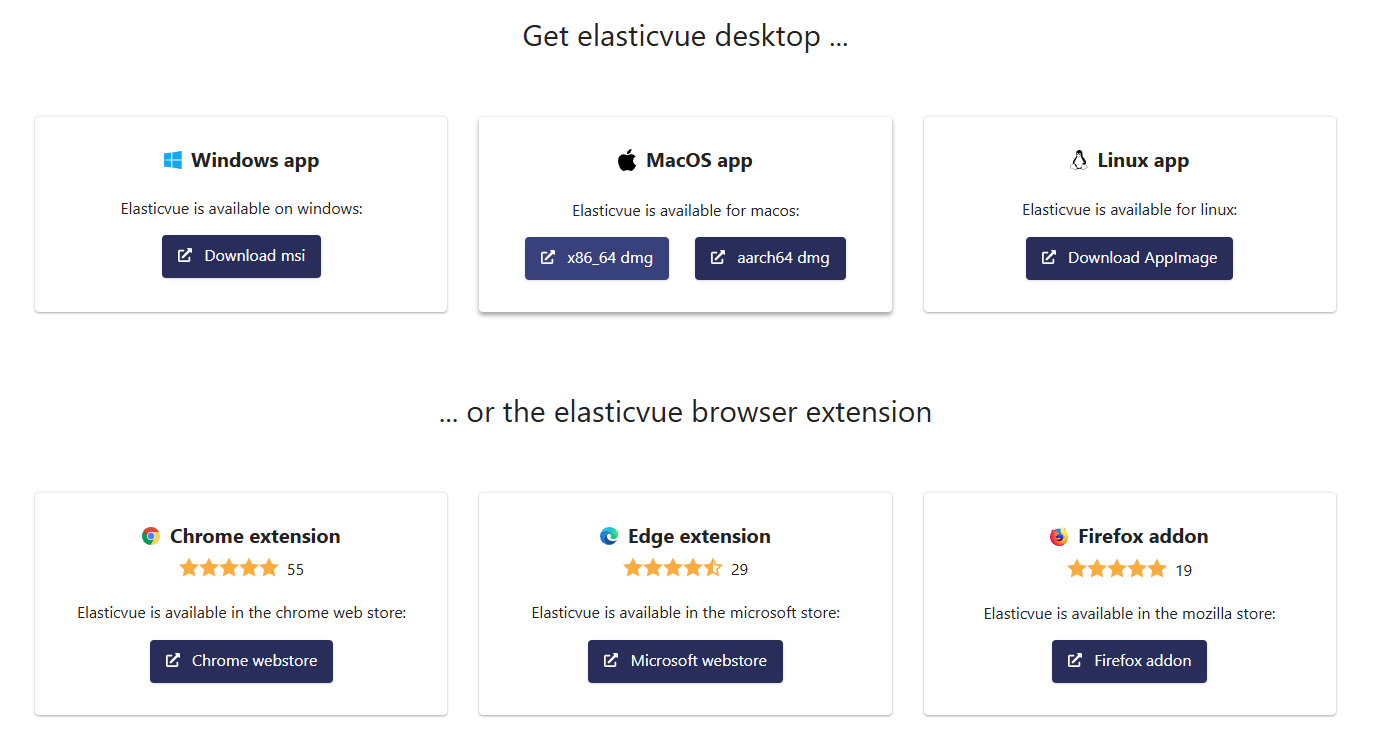Viewport: 1375px width, 744px height.
Task: Click the Windows app heading
Action: 255,160
